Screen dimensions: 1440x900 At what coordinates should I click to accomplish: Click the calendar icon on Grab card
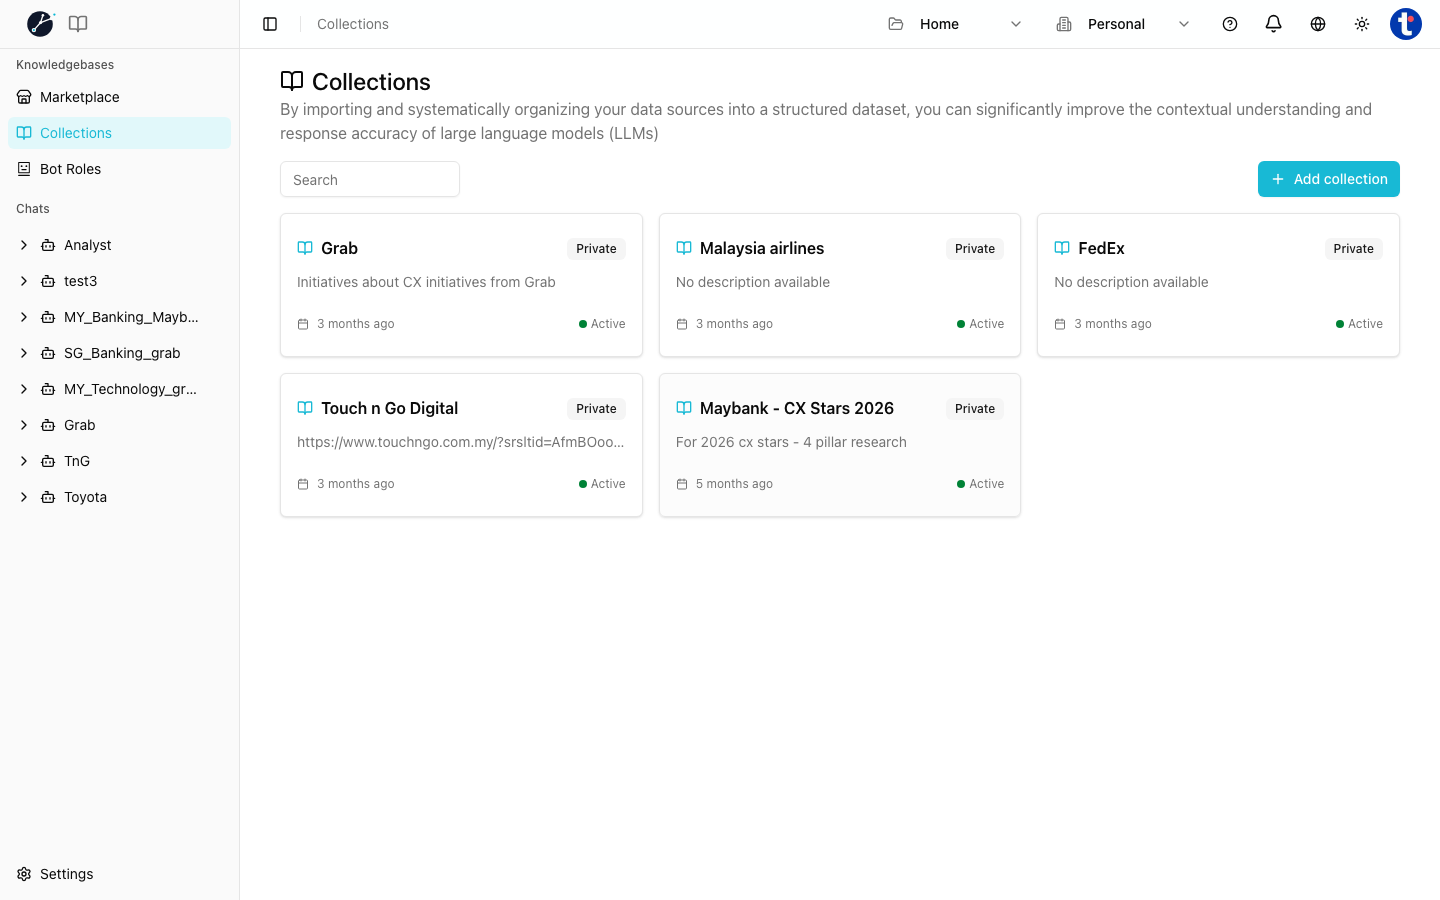303,324
